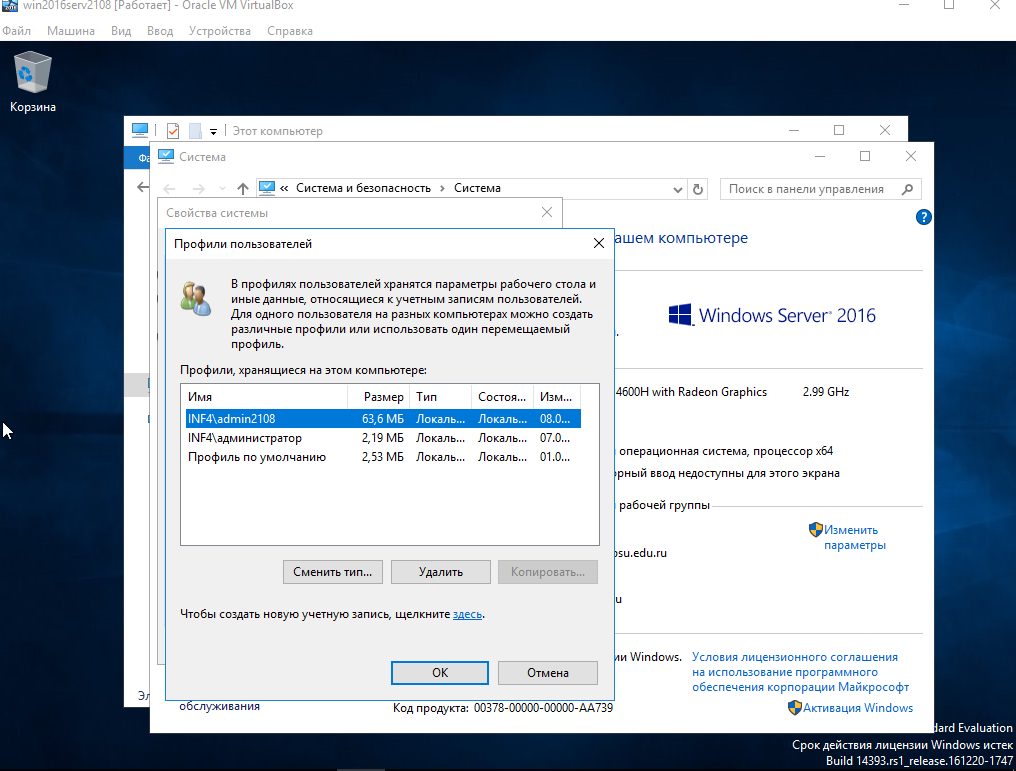1016x771 pixels.
Task: Sort by the Размер column header
Action: tap(379, 397)
